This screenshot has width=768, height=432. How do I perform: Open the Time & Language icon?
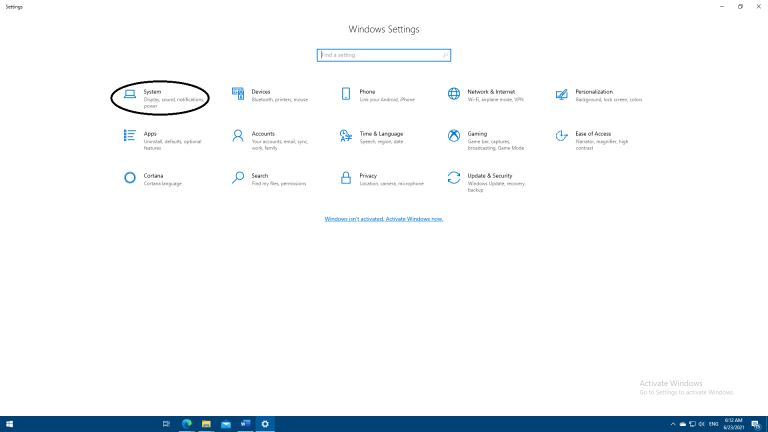[346, 136]
